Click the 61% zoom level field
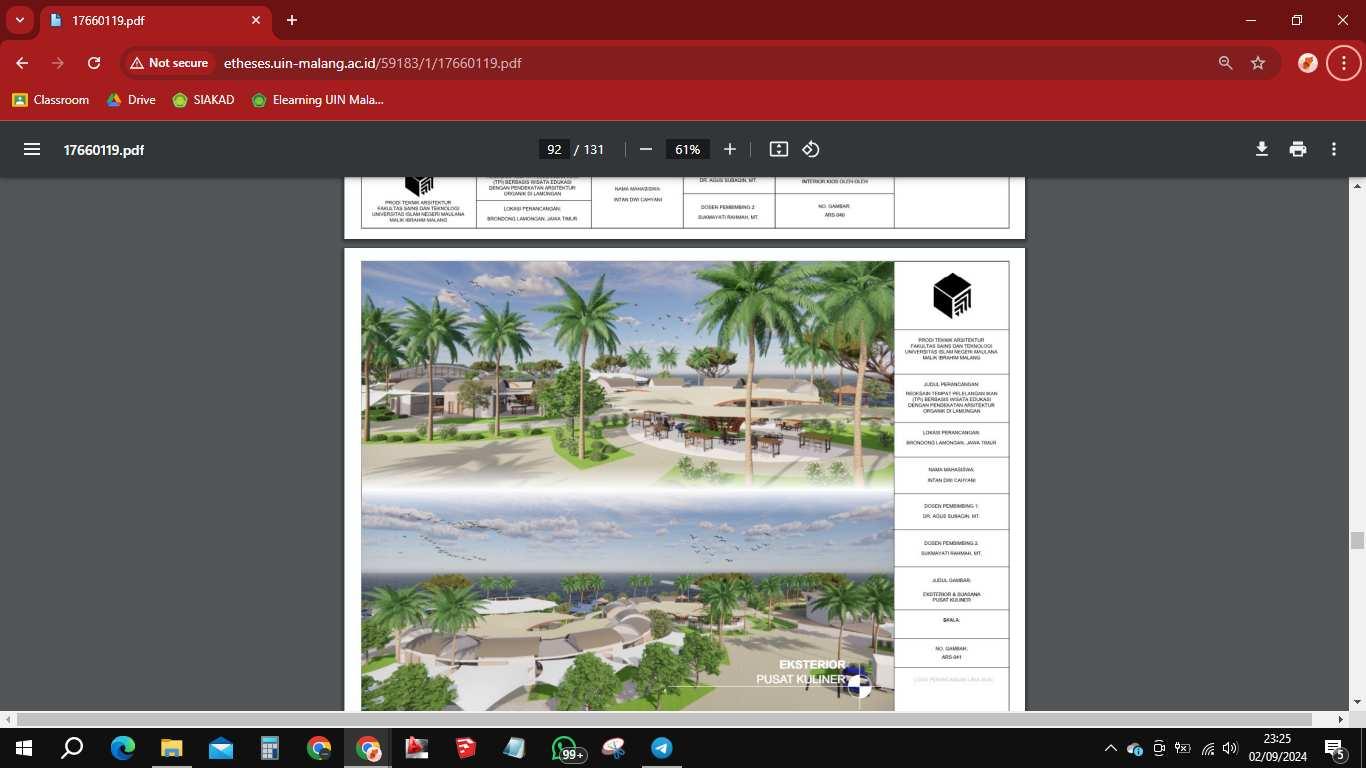The image size is (1366, 768). pos(687,149)
